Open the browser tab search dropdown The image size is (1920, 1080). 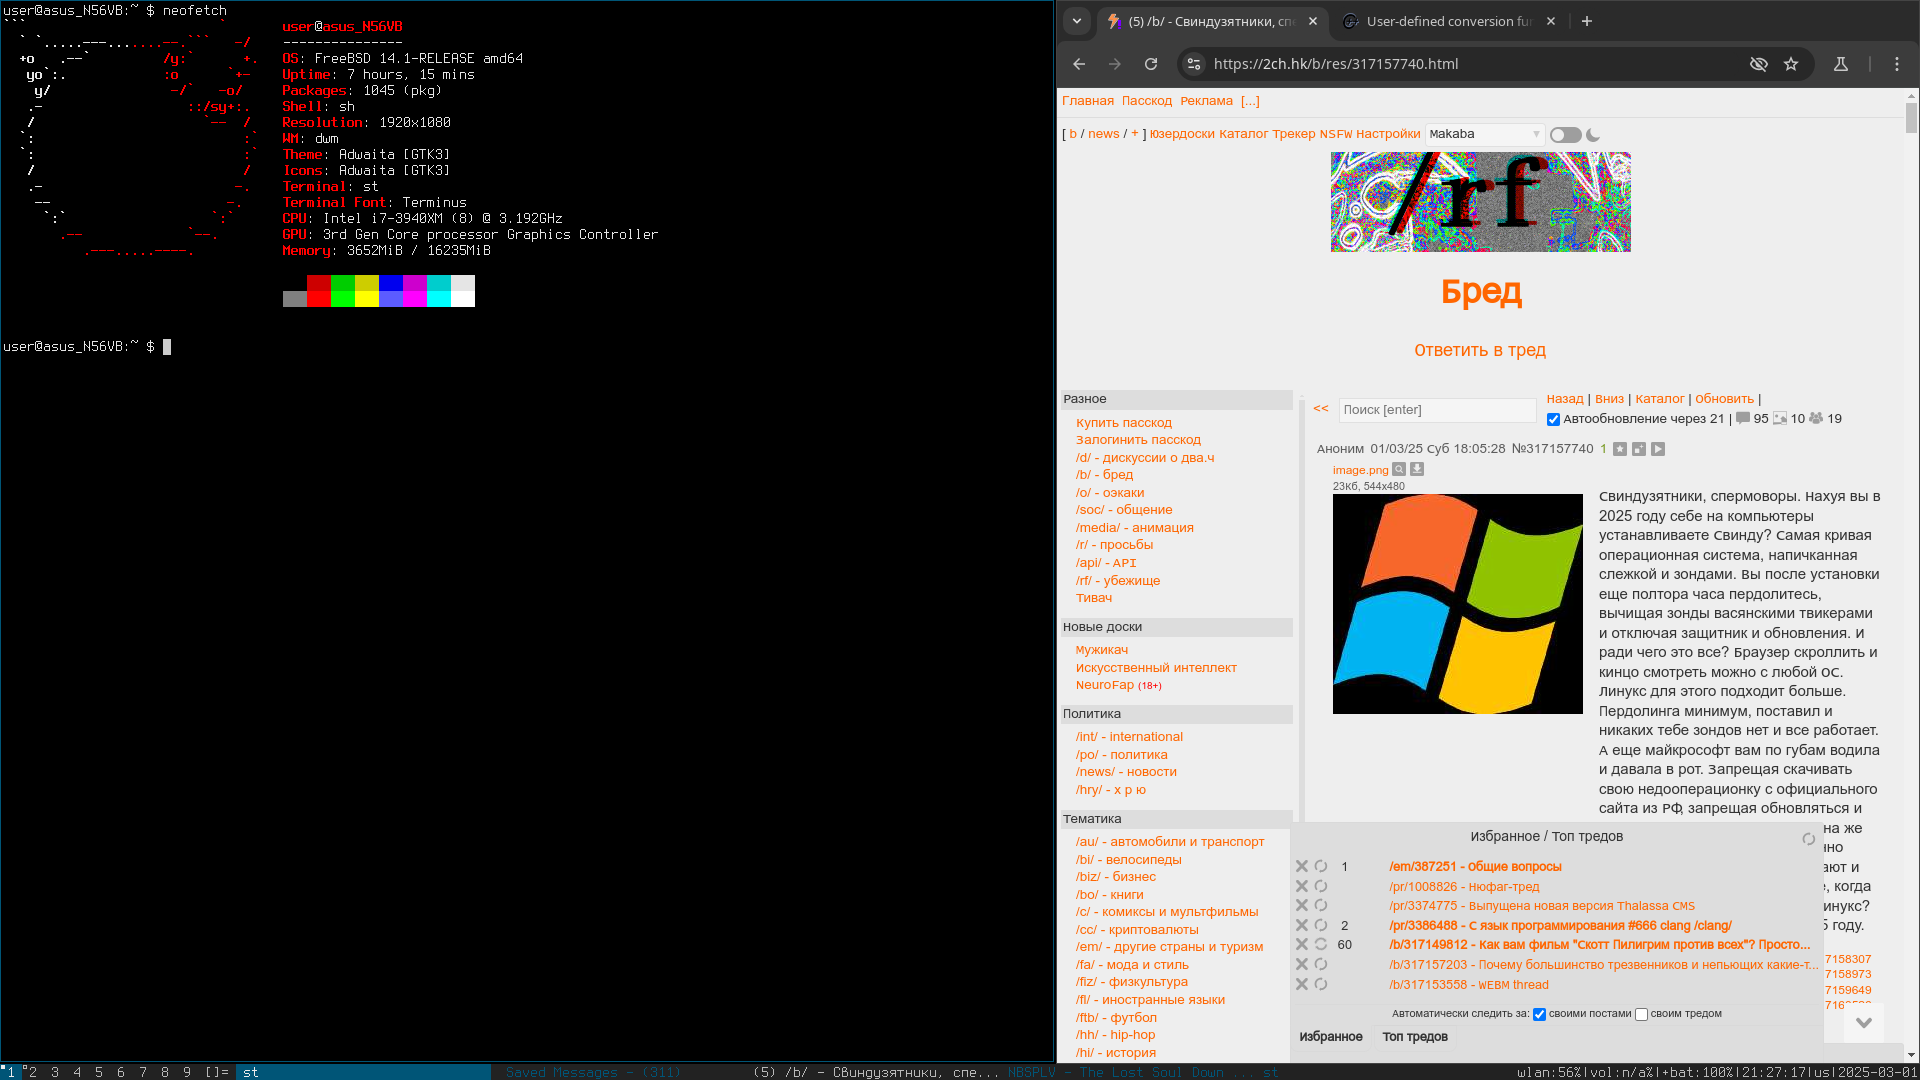click(1077, 21)
